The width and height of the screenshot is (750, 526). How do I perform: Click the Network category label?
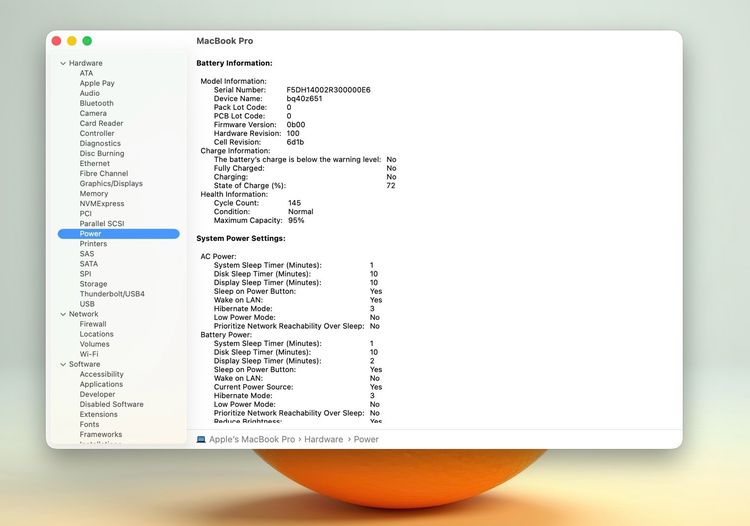(83, 314)
